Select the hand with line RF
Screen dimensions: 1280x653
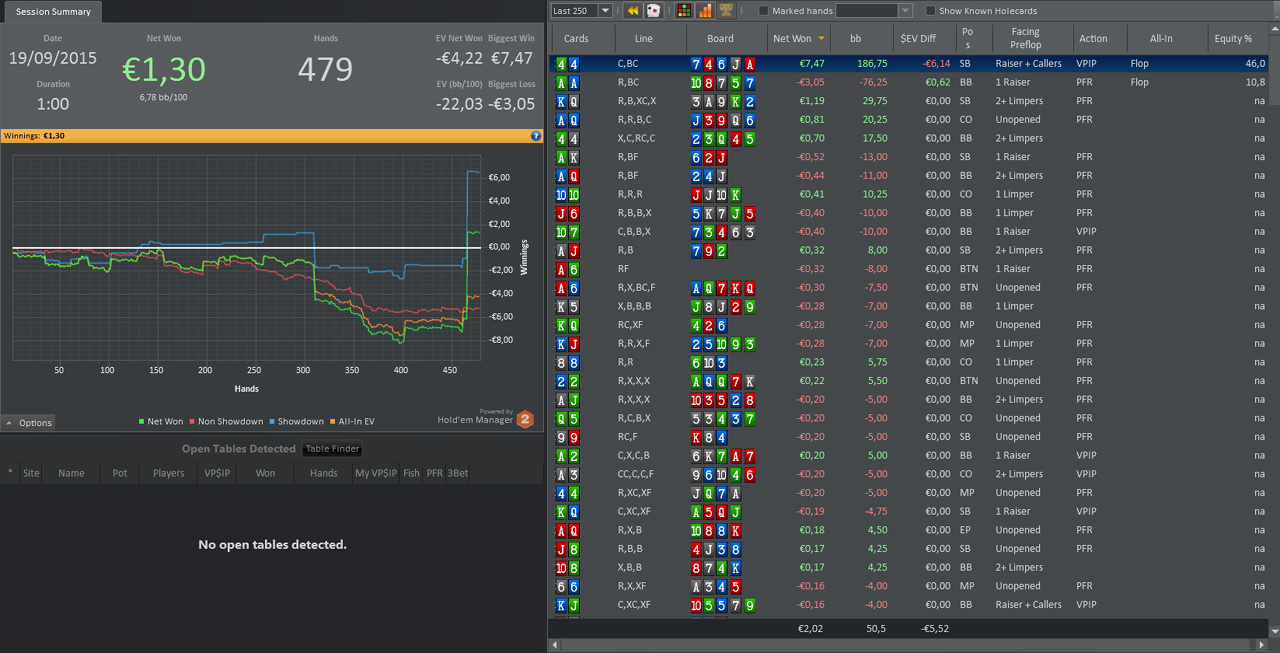908,269
